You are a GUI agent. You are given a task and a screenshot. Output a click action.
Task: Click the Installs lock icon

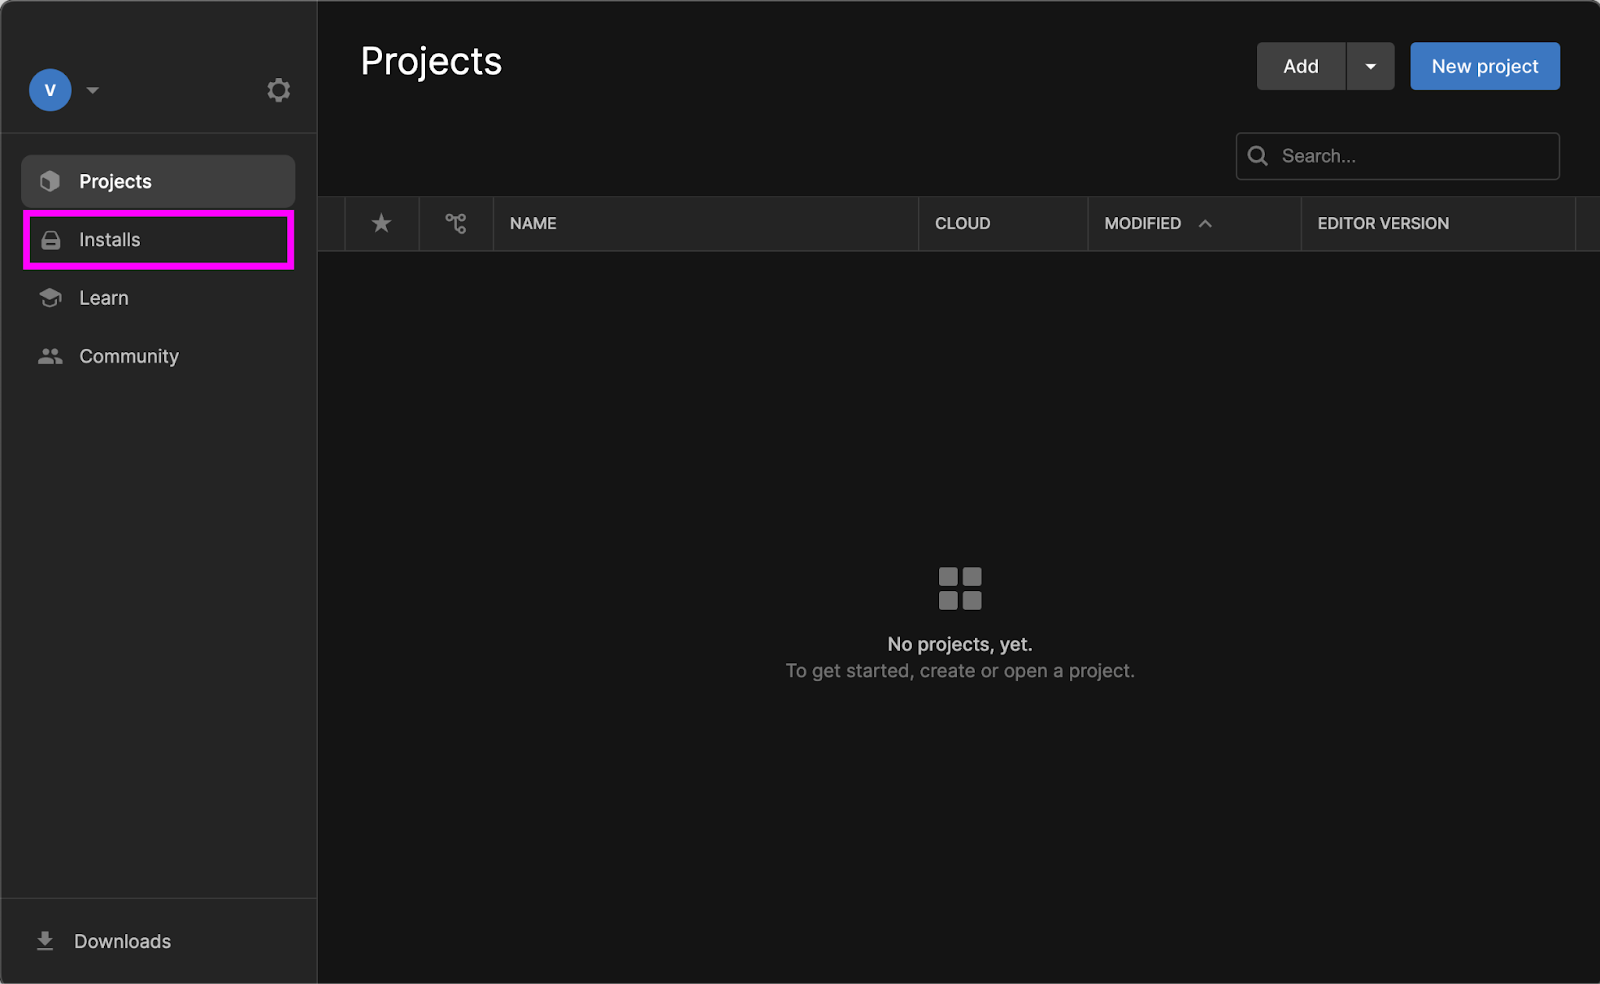[50, 240]
